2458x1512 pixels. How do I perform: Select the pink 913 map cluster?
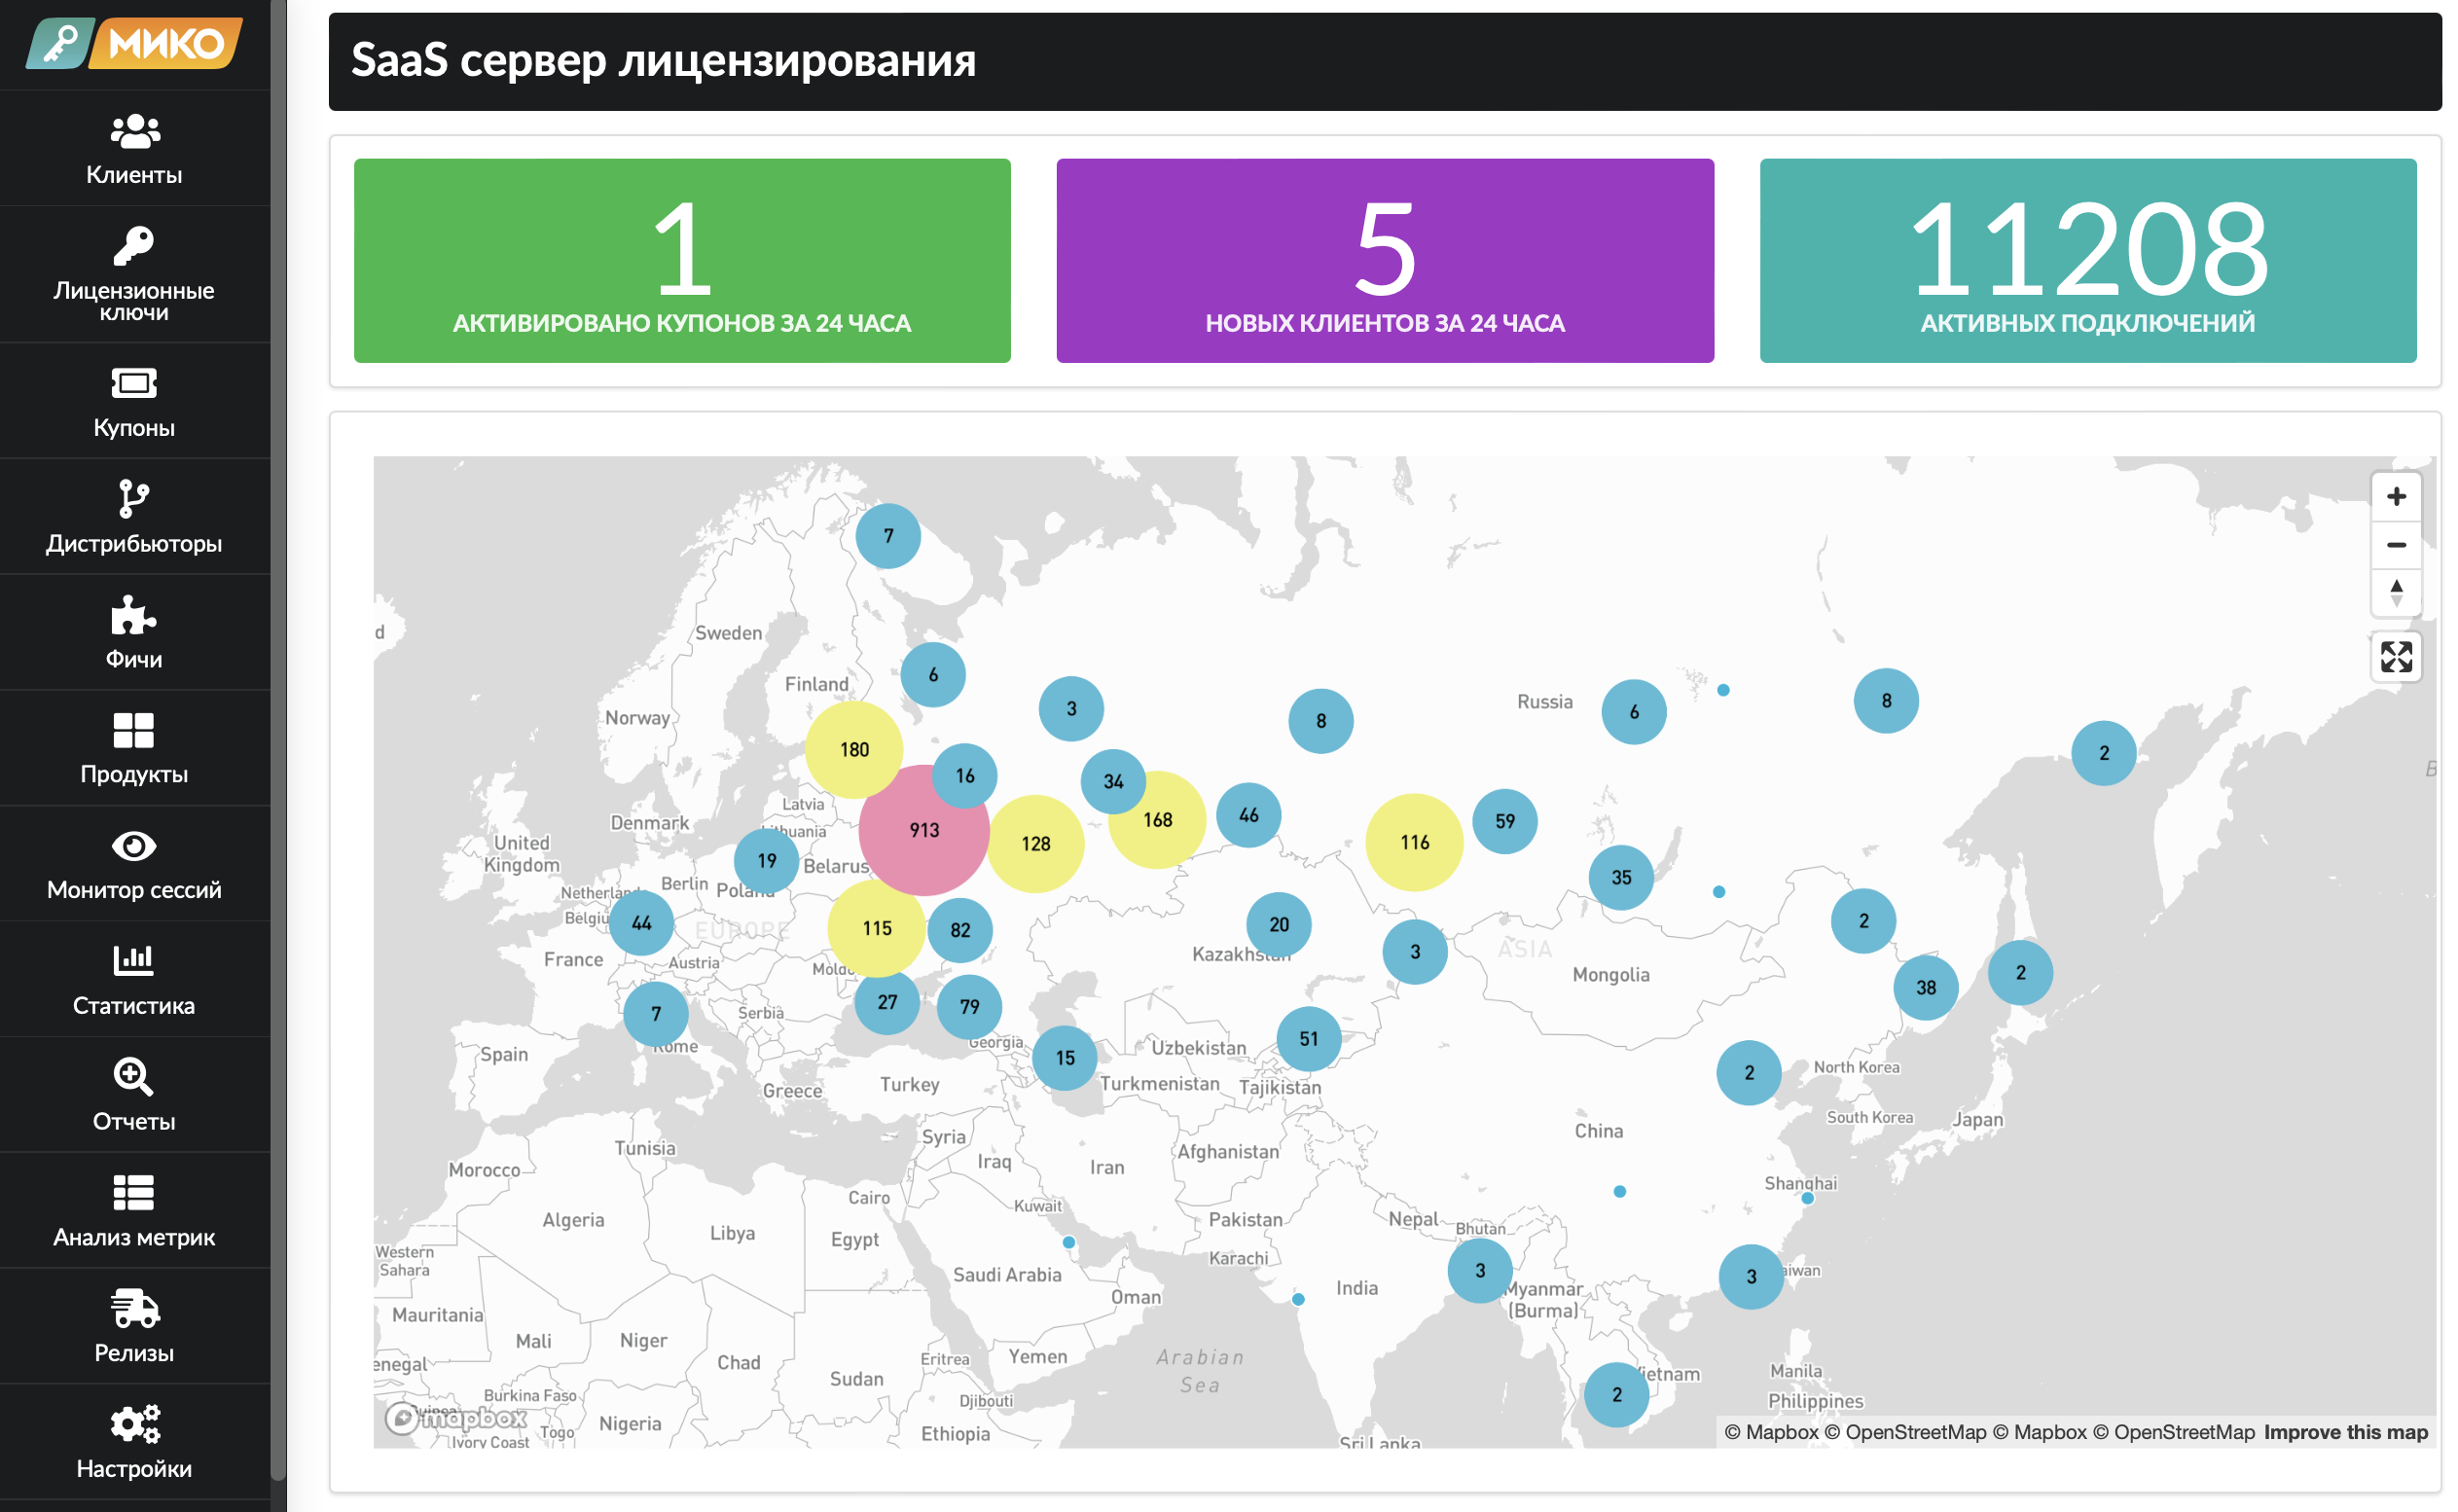click(x=924, y=830)
